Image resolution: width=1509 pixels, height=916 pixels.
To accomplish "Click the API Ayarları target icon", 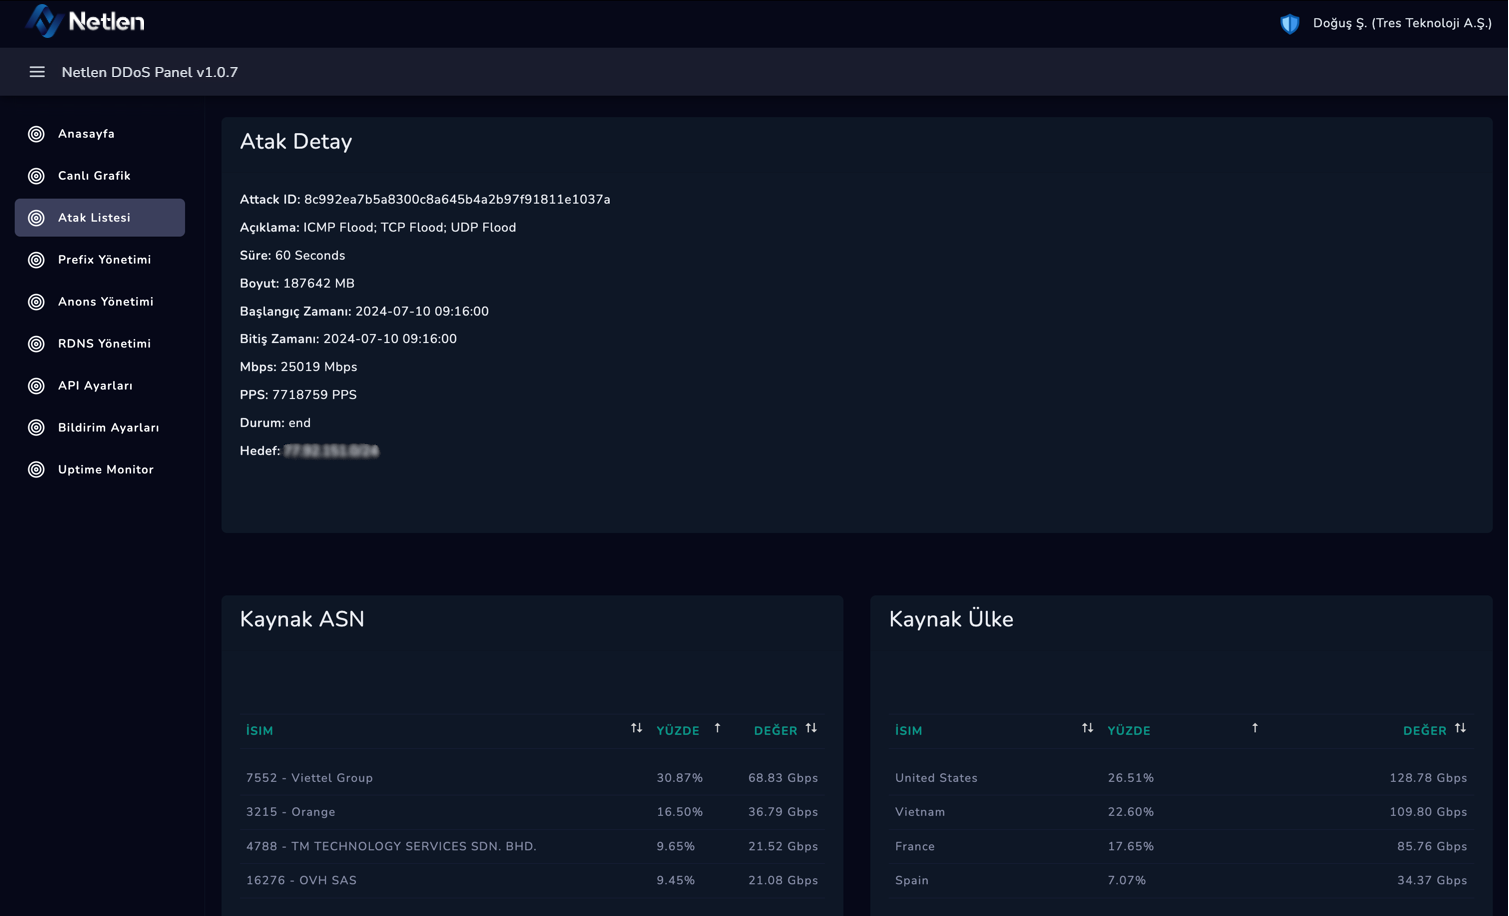I will point(36,386).
